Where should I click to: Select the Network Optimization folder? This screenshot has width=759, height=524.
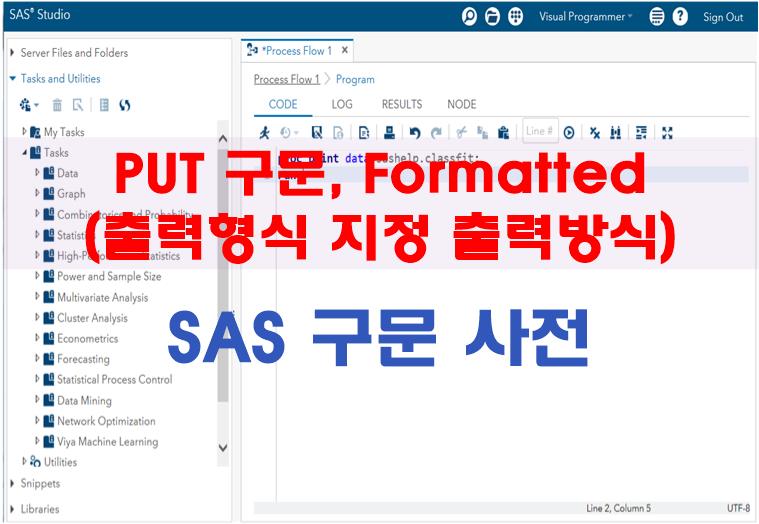106,421
